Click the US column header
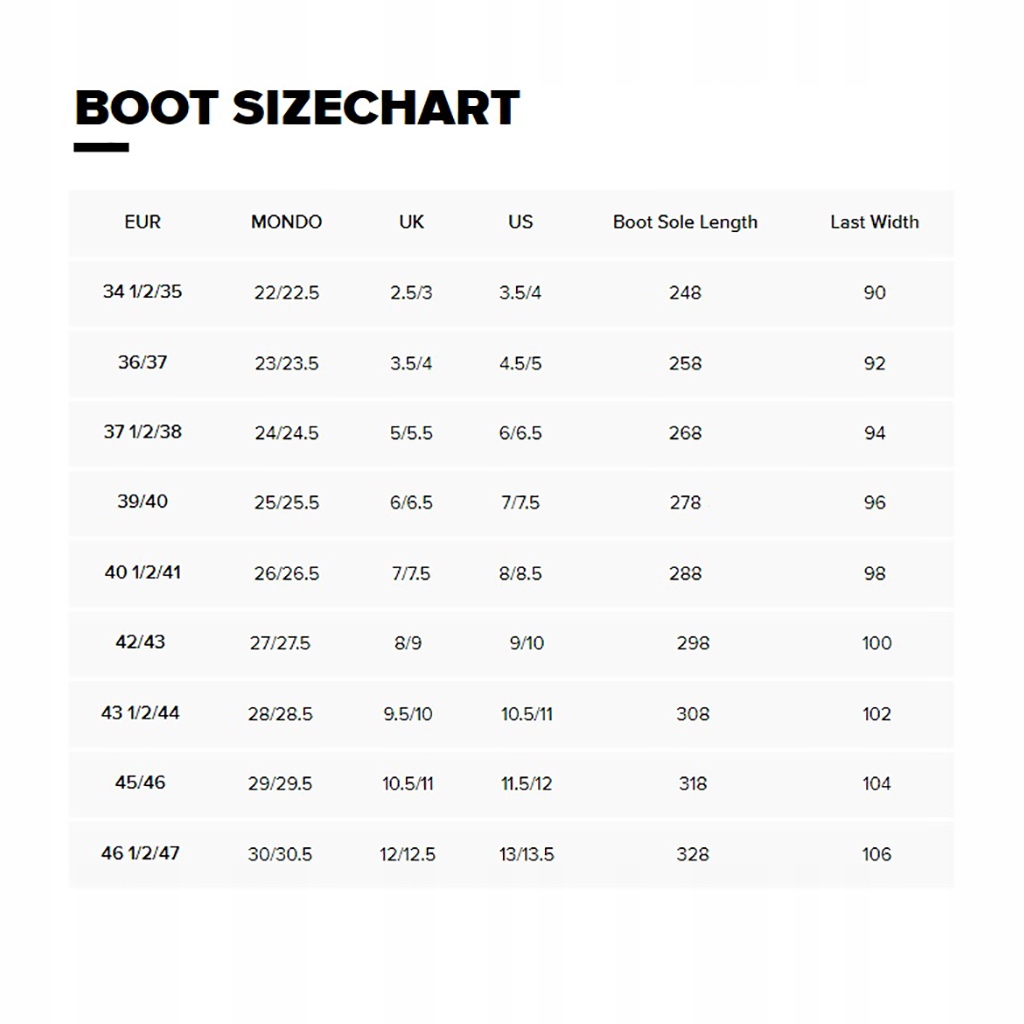Screen dimensions: 1024x1024 (520, 222)
